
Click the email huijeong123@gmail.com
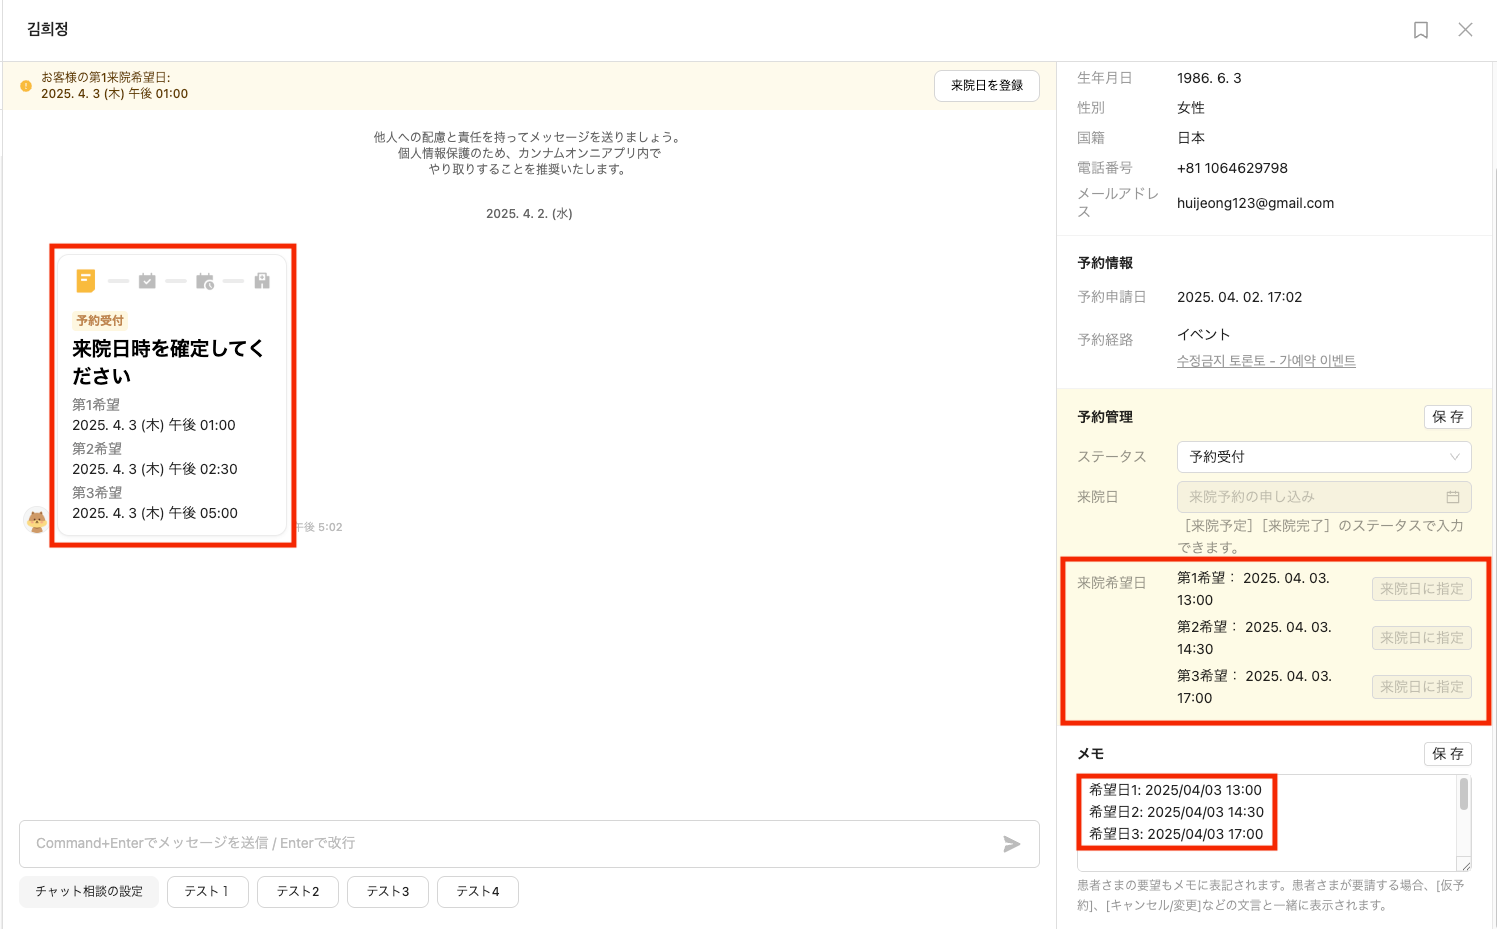[x=1255, y=203]
